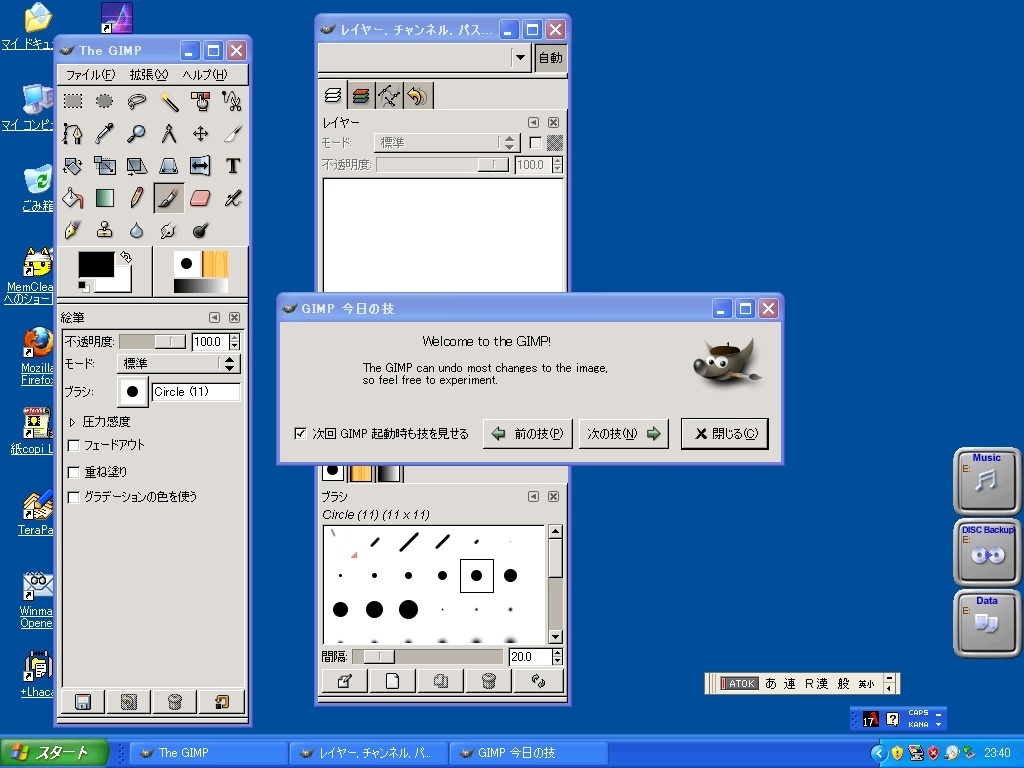Select the Rectangle Select tool

tap(72, 101)
